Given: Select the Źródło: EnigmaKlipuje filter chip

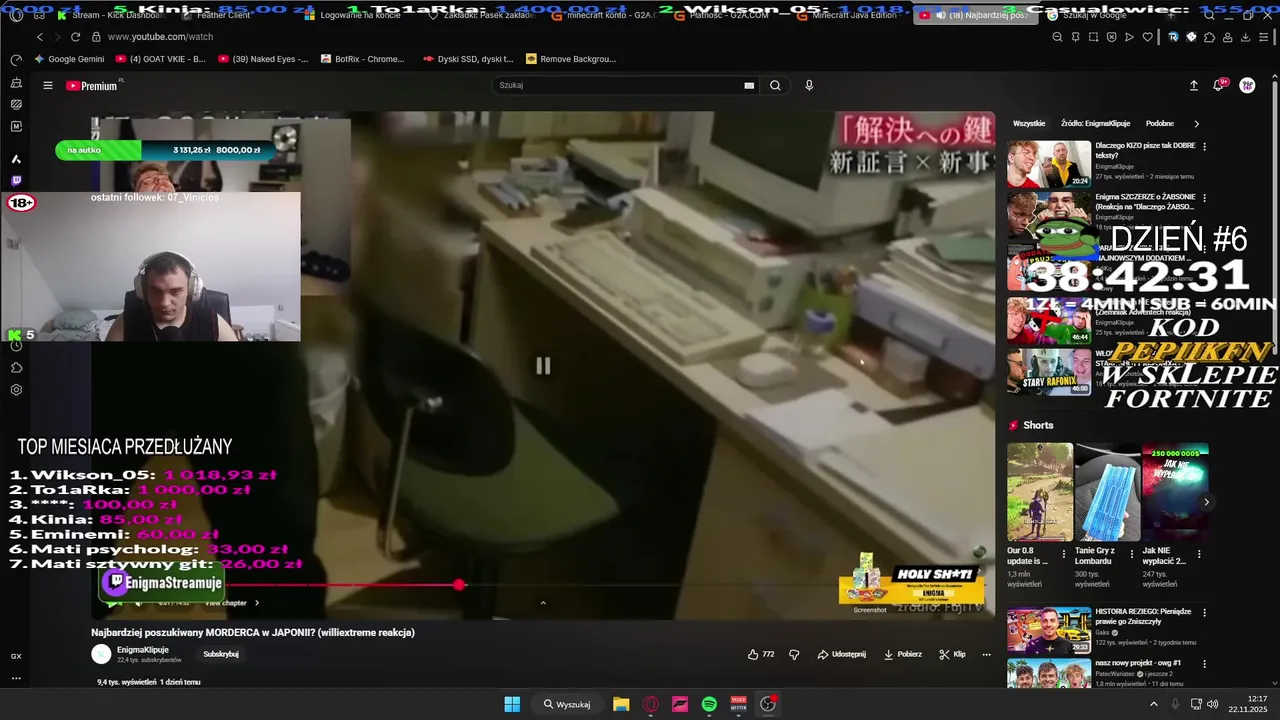Looking at the screenshot, I should pos(1096,124).
